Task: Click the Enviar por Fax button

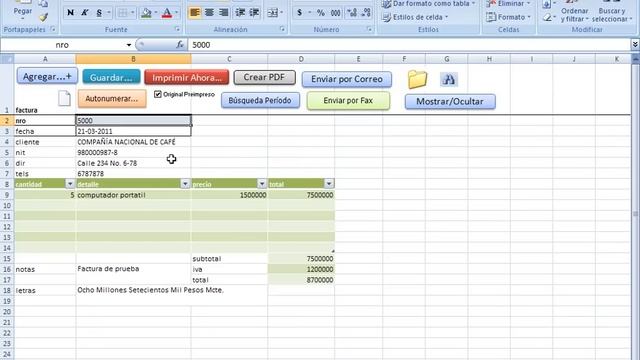Action: click(x=348, y=100)
